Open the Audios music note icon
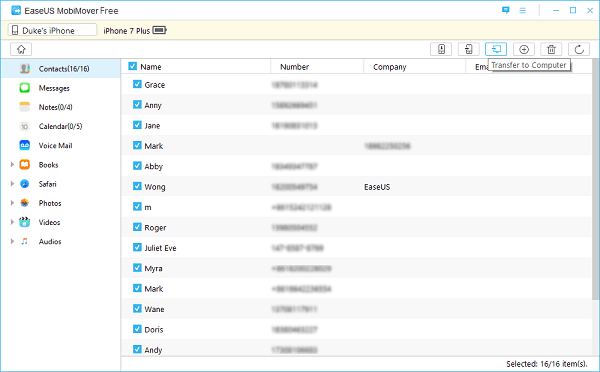Image resolution: width=600 pixels, height=372 pixels. point(24,241)
